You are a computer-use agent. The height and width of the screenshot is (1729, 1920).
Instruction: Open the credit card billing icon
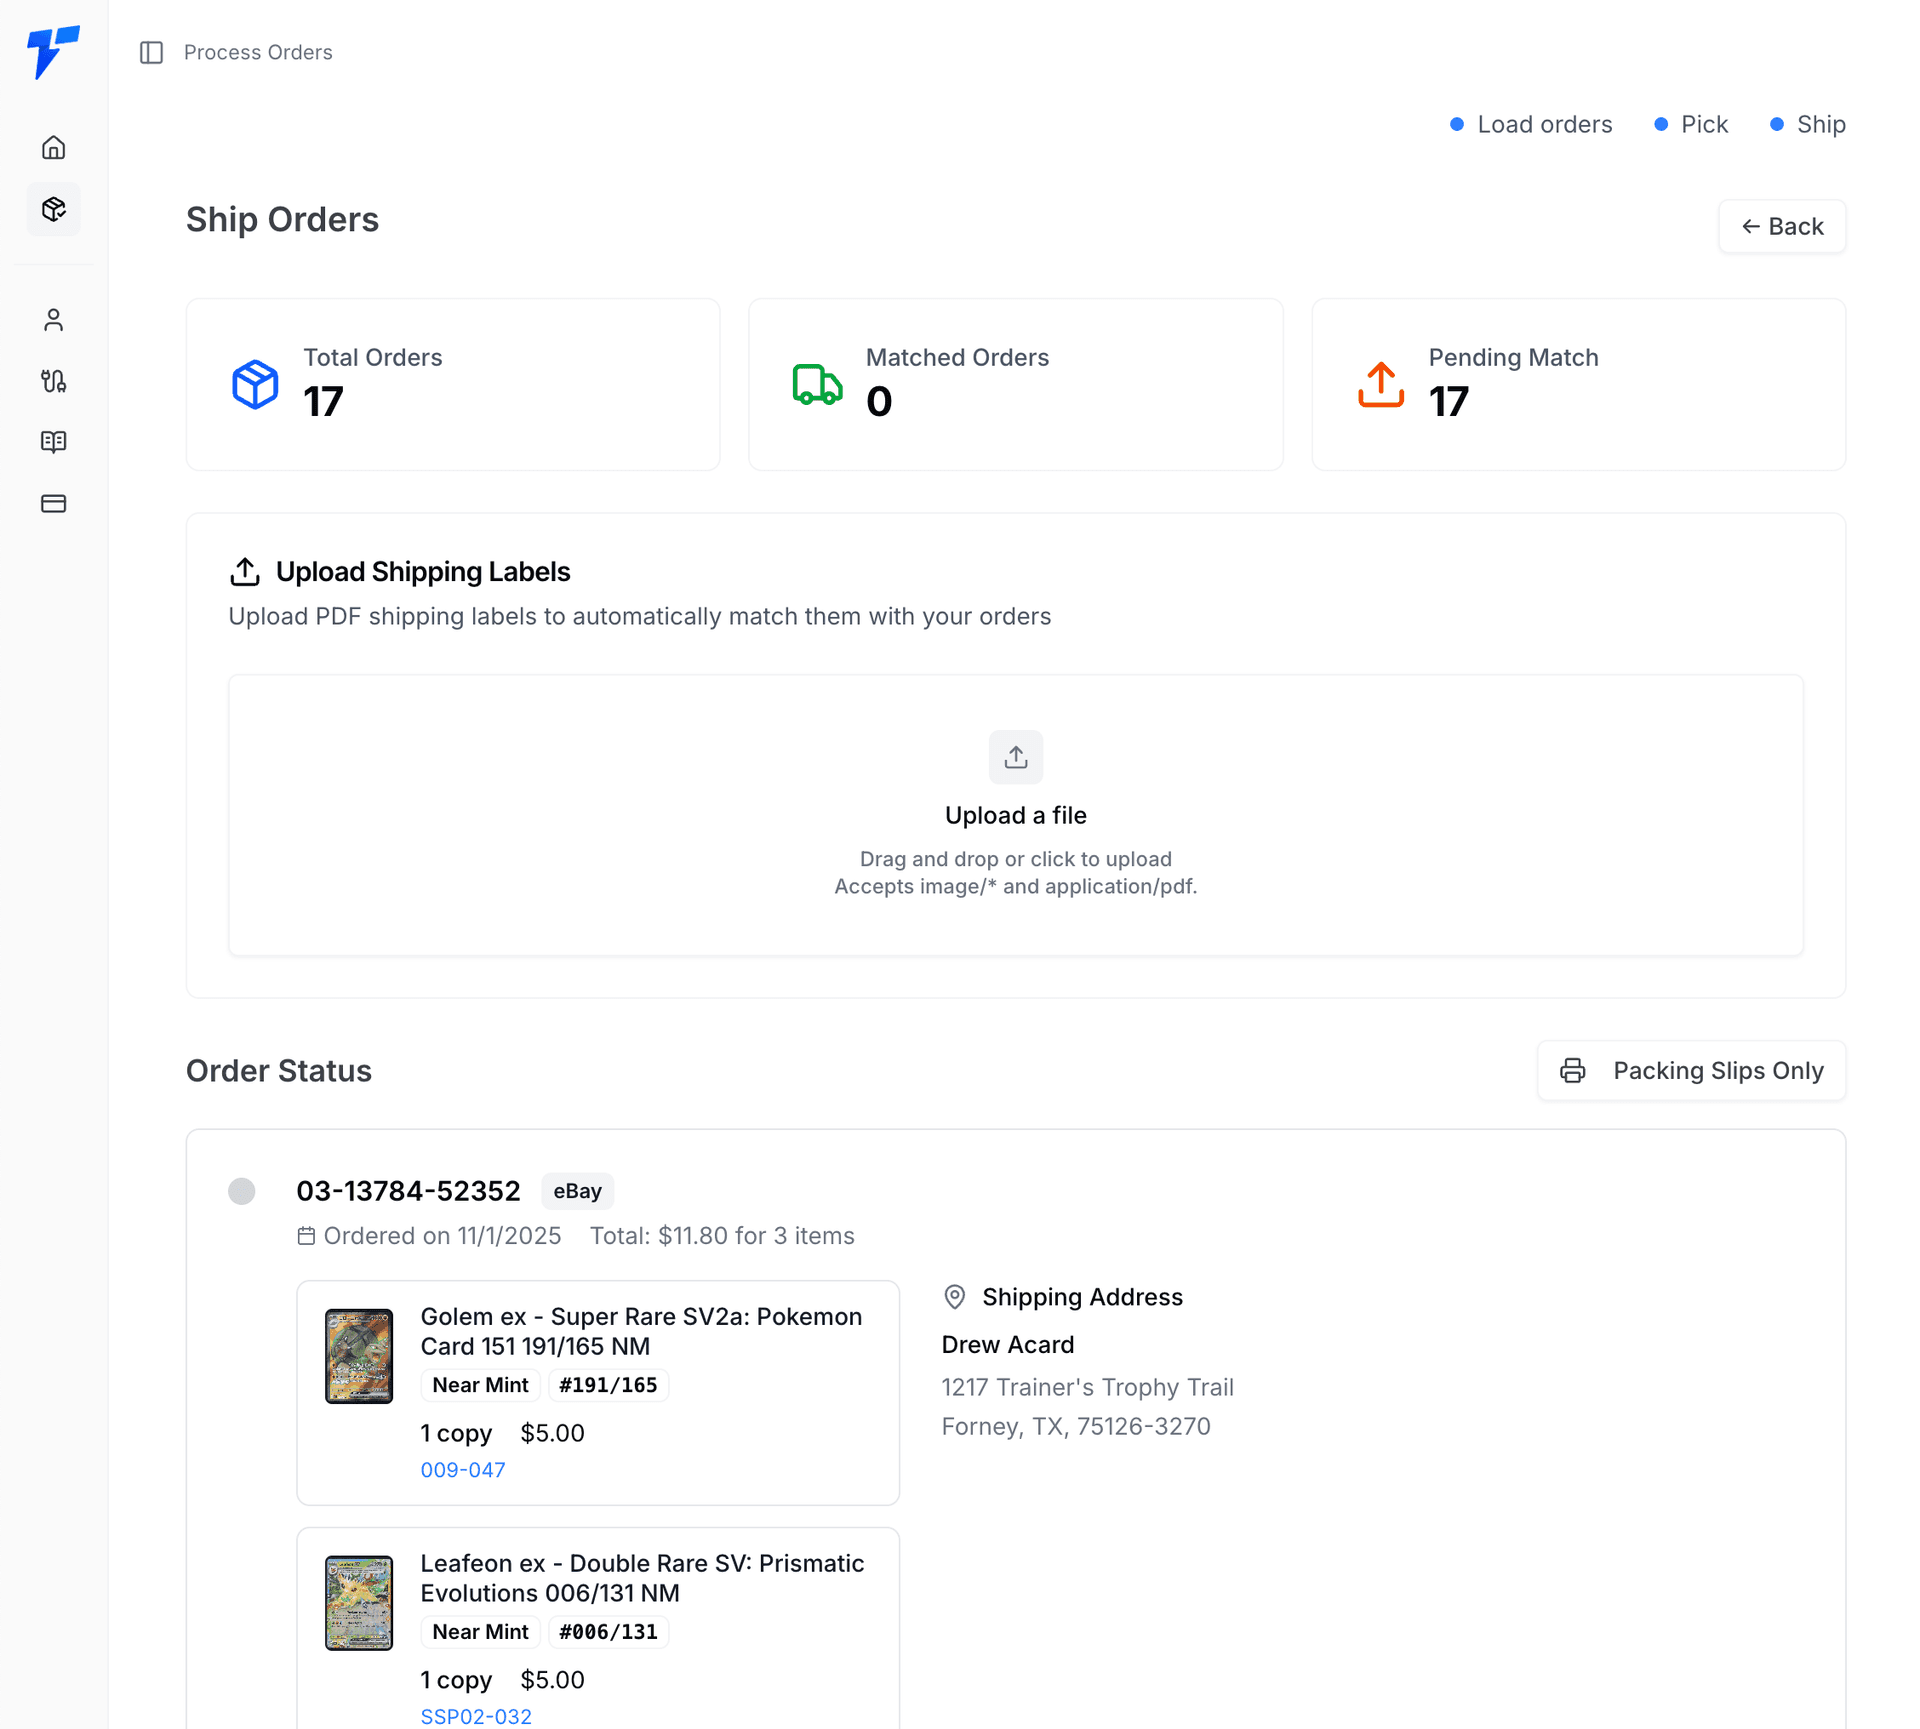point(54,503)
